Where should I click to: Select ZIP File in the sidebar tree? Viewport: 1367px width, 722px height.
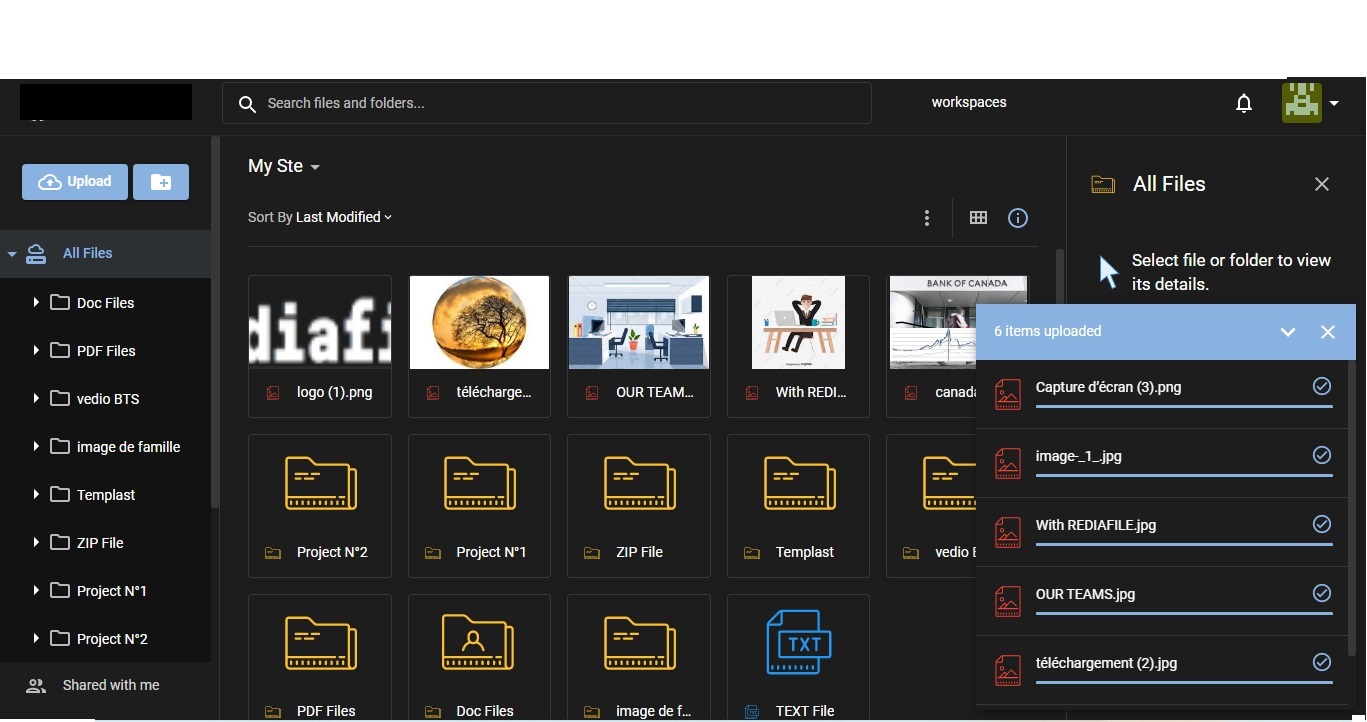pyautogui.click(x=100, y=543)
